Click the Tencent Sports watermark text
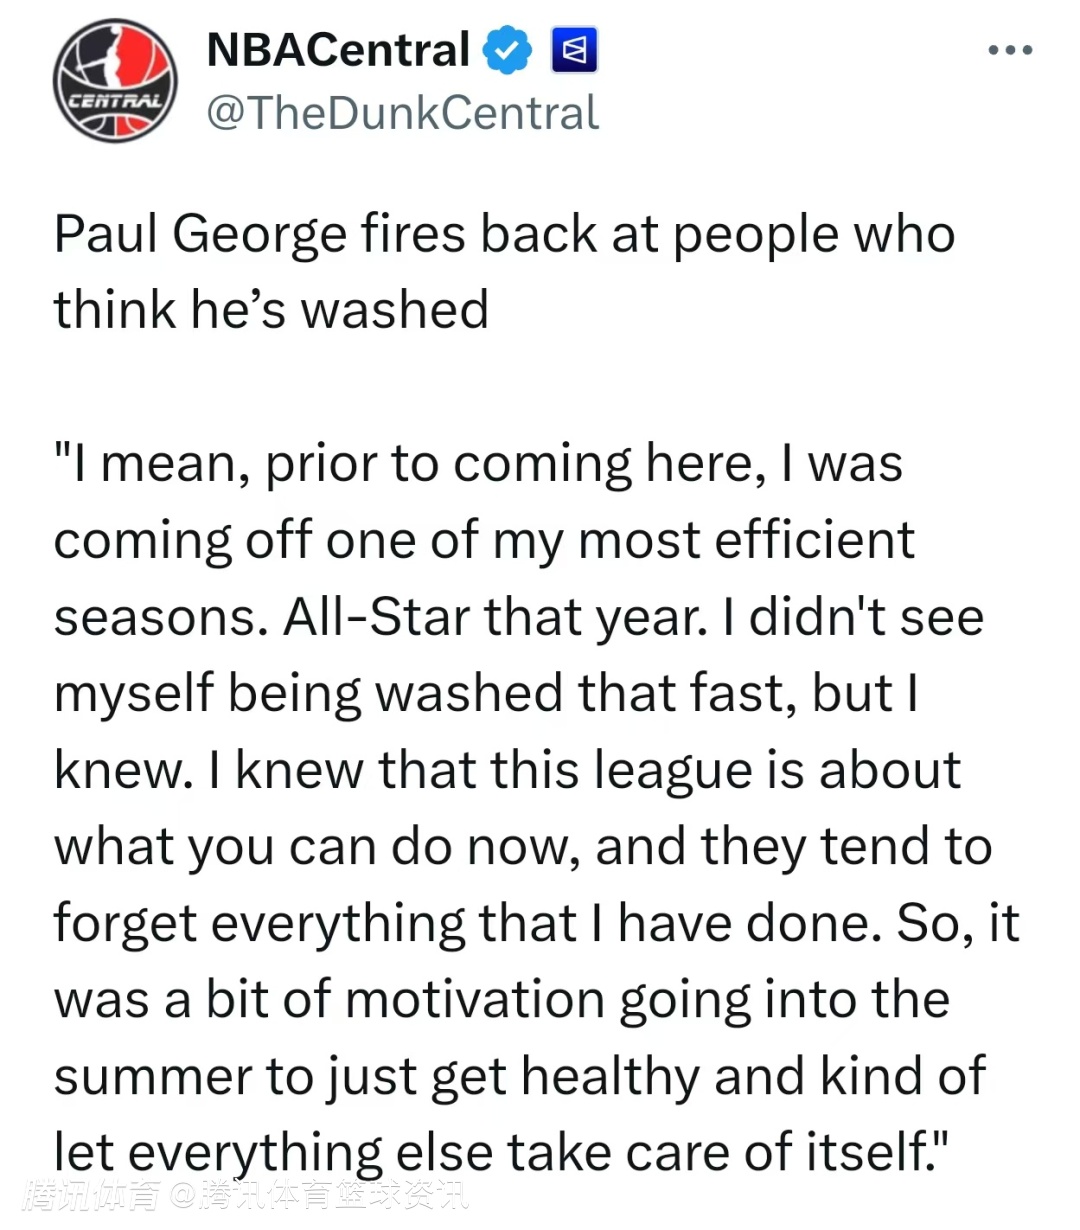 pyautogui.click(x=245, y=1195)
